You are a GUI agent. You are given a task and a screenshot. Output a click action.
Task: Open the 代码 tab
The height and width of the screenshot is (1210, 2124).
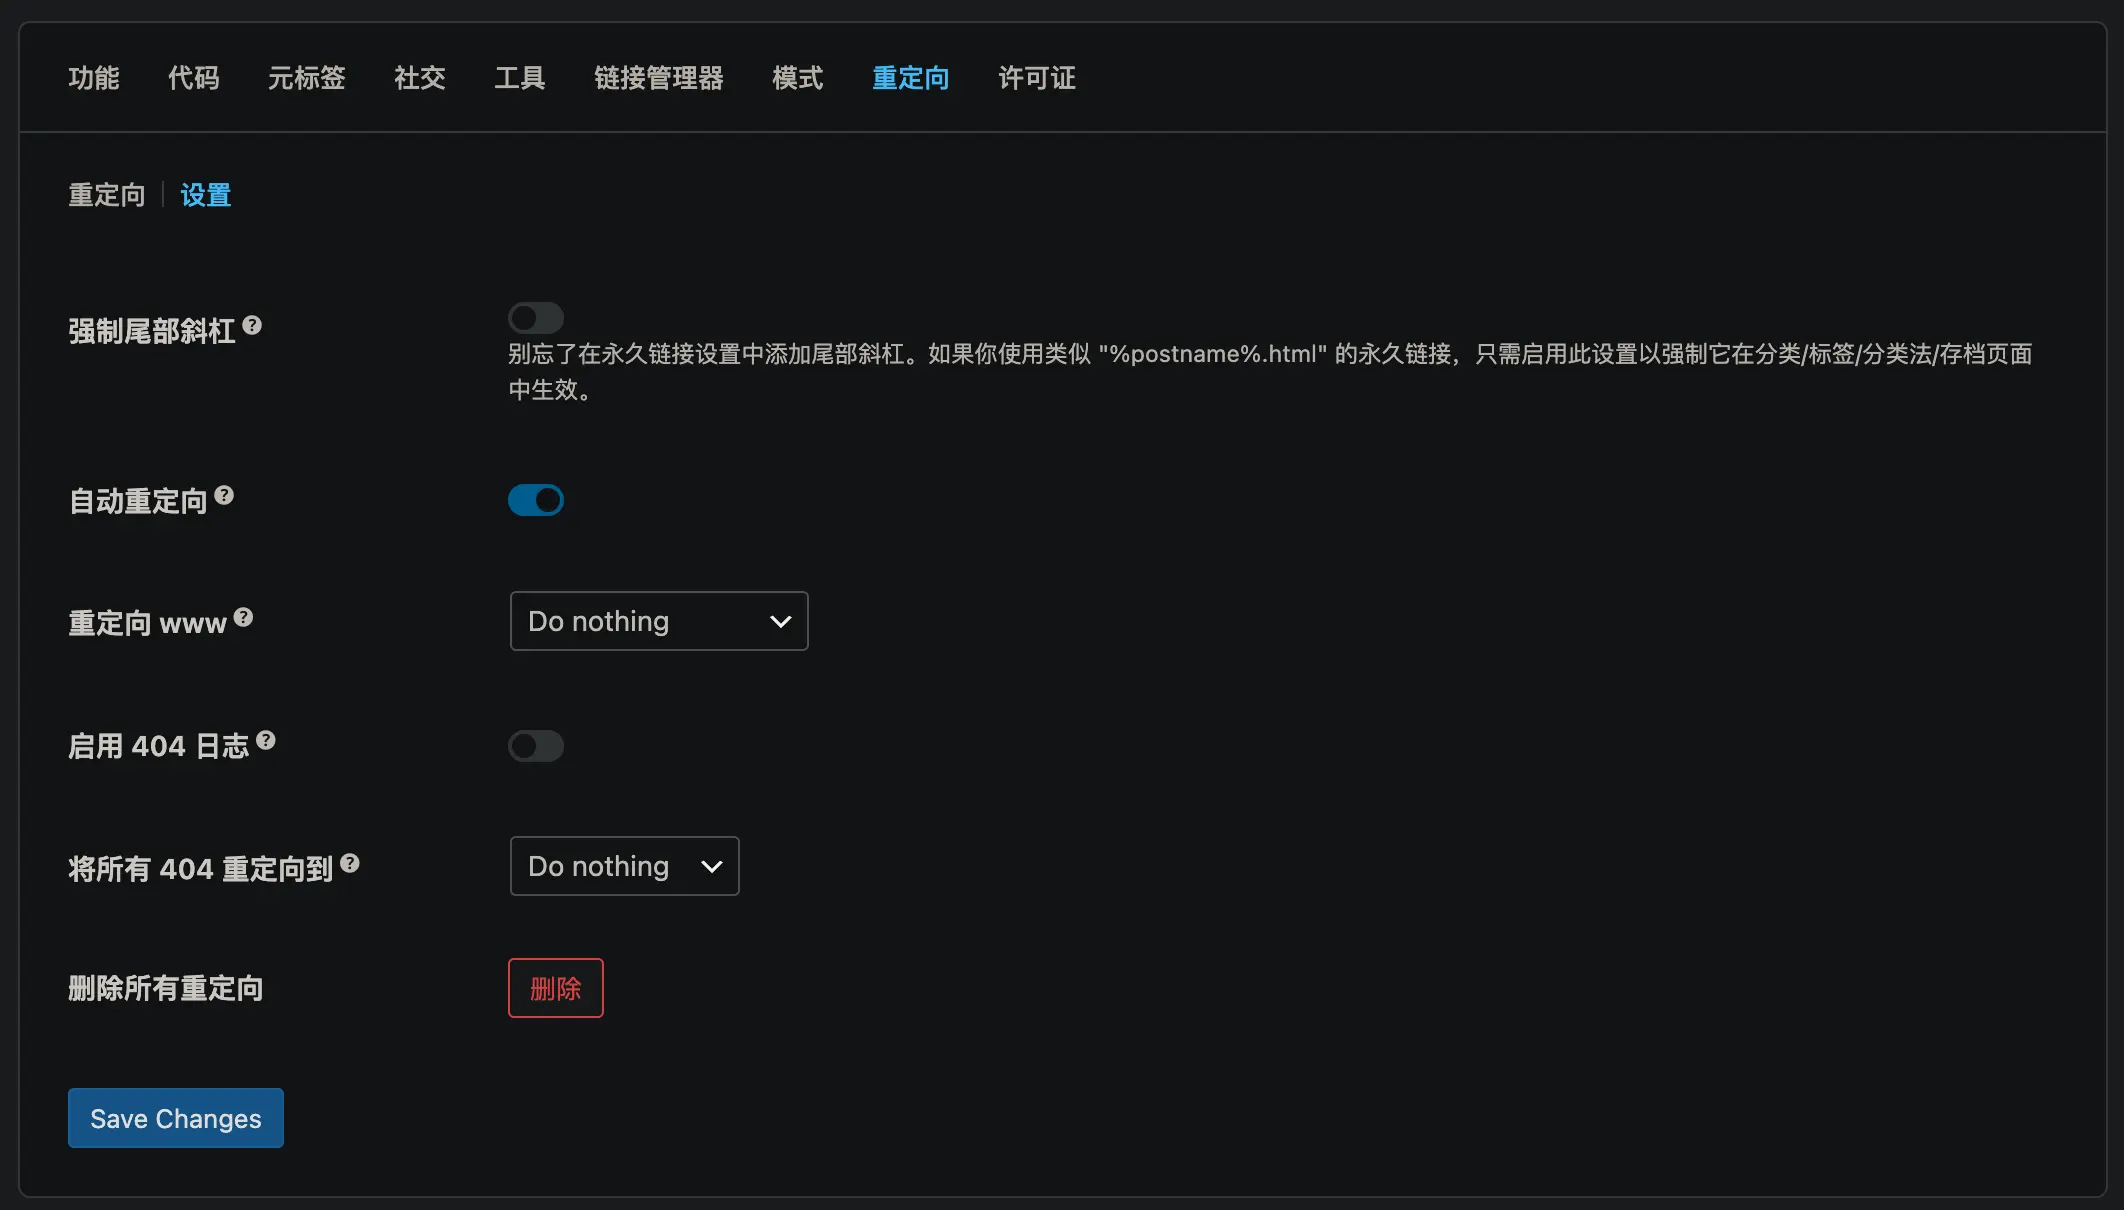[194, 78]
